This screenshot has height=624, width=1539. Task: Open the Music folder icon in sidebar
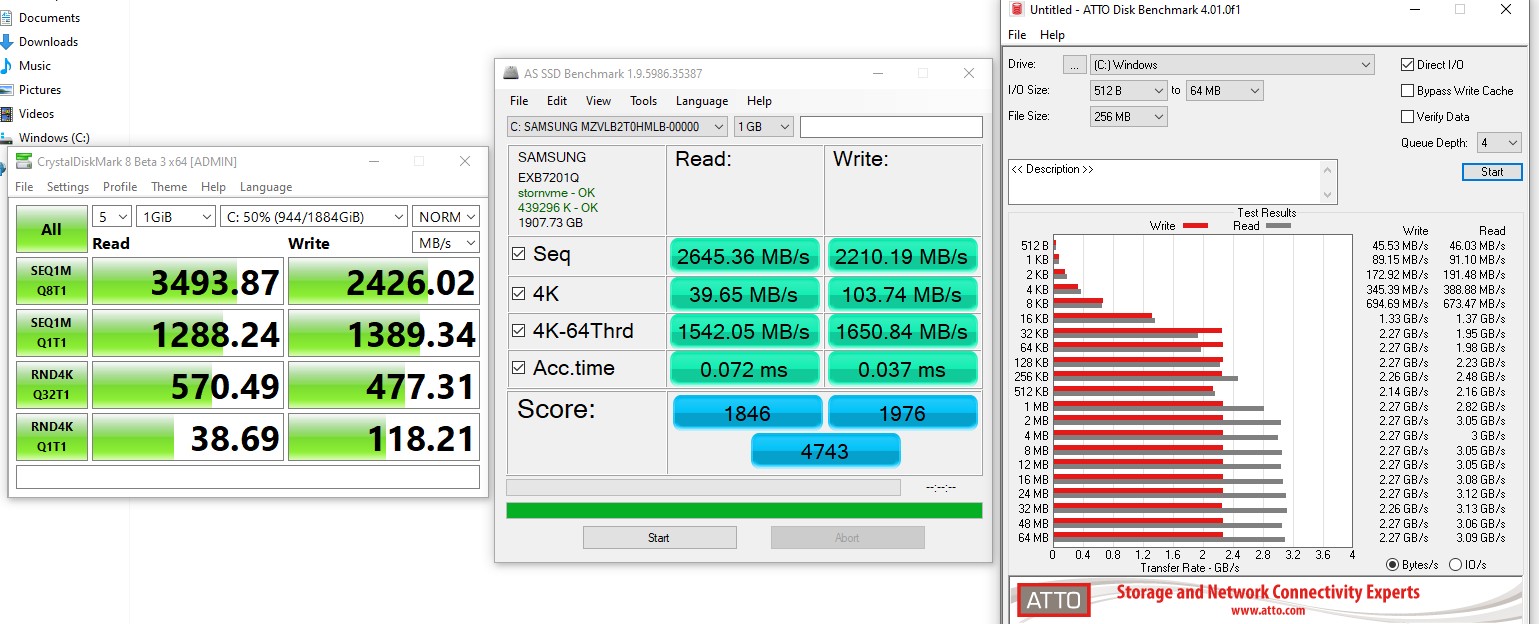click(x=7, y=66)
